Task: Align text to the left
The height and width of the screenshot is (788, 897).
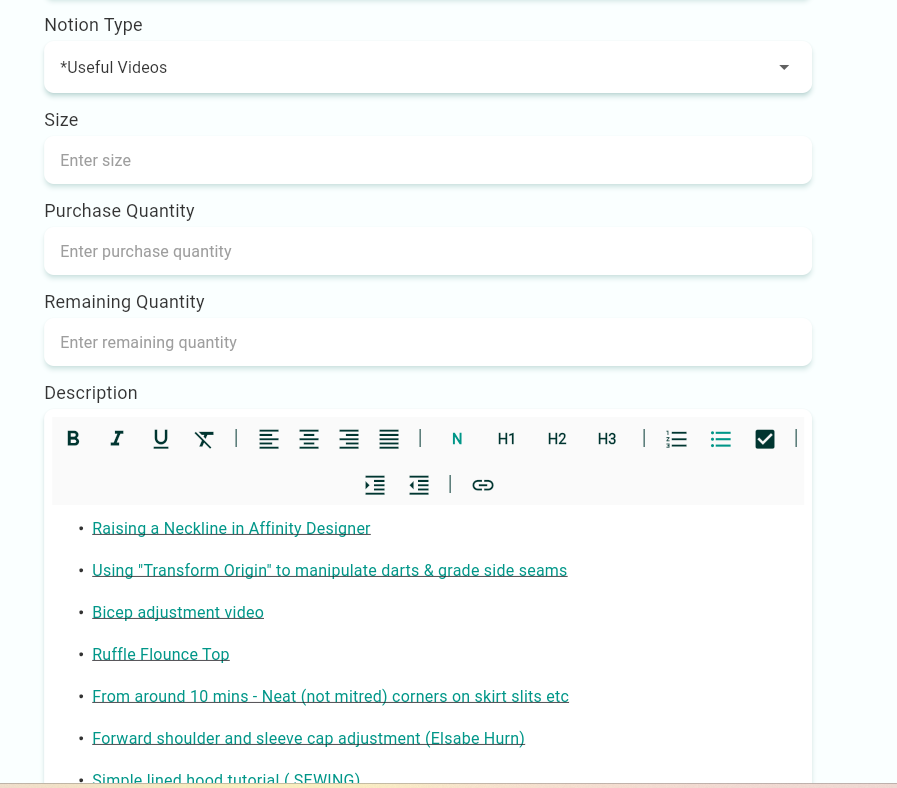Action: click(269, 439)
